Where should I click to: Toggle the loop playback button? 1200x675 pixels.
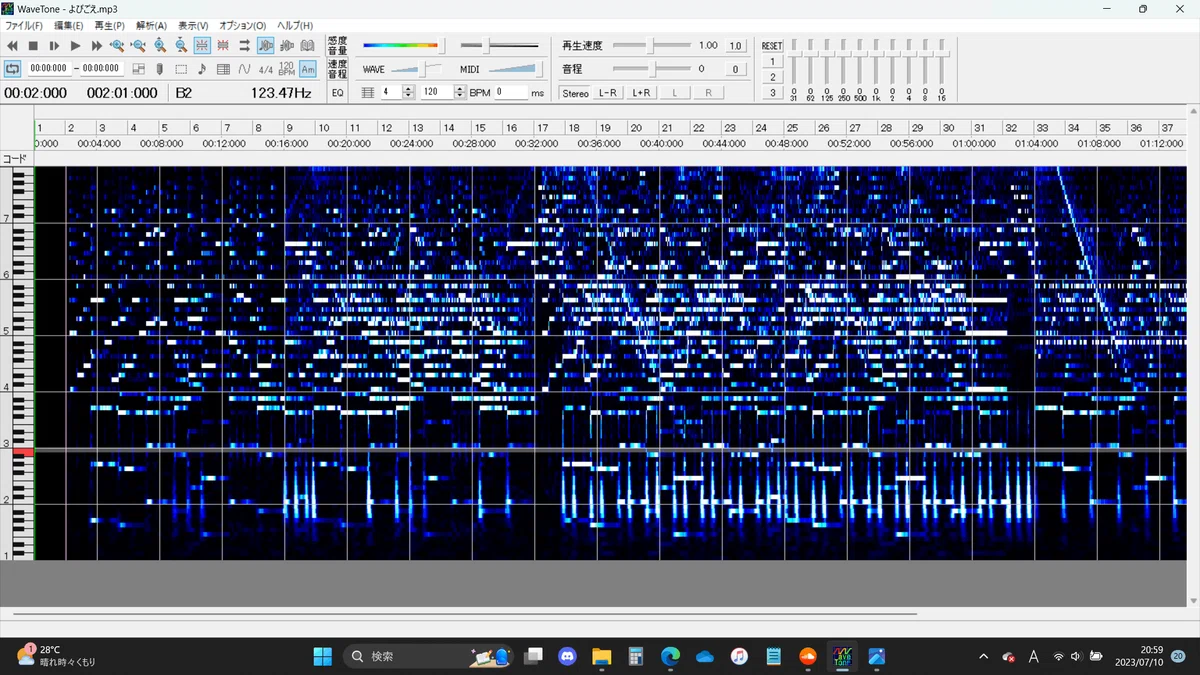pyautogui.click(x=13, y=69)
